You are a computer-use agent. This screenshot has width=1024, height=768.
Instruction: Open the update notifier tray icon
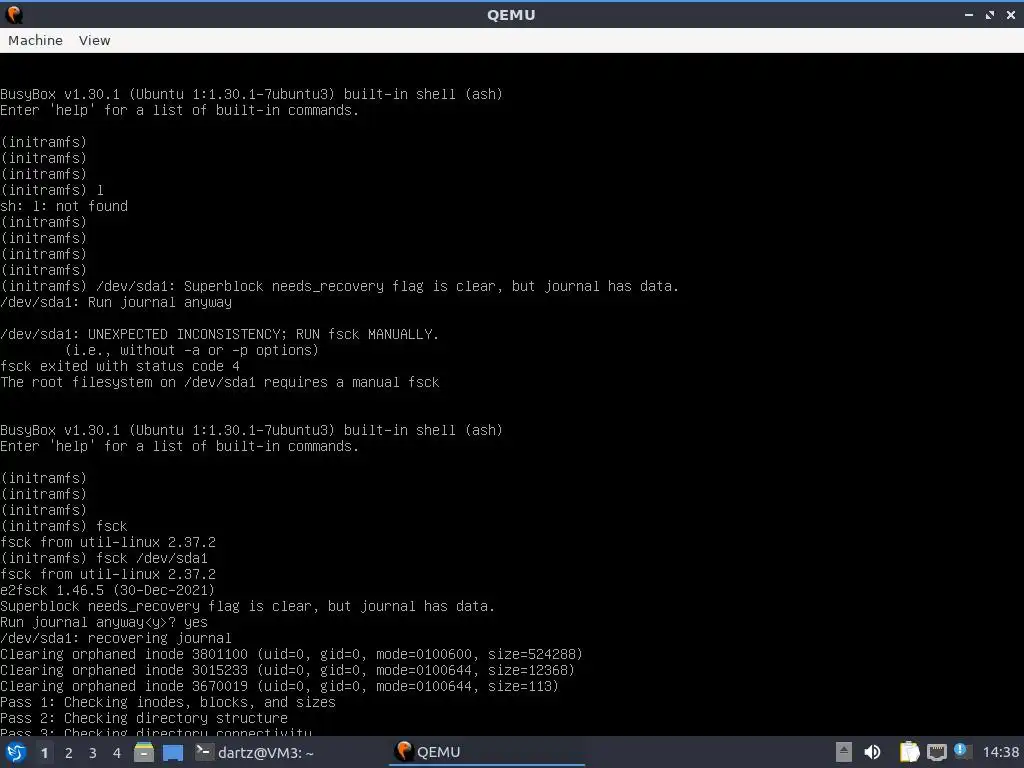pyautogui.click(x=962, y=751)
